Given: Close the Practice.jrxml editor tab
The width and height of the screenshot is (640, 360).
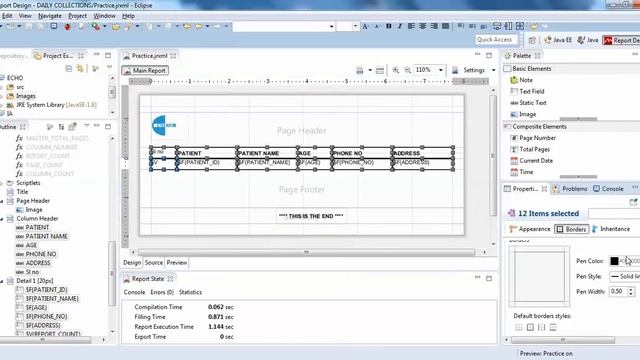Looking at the screenshot, I should coord(173,56).
